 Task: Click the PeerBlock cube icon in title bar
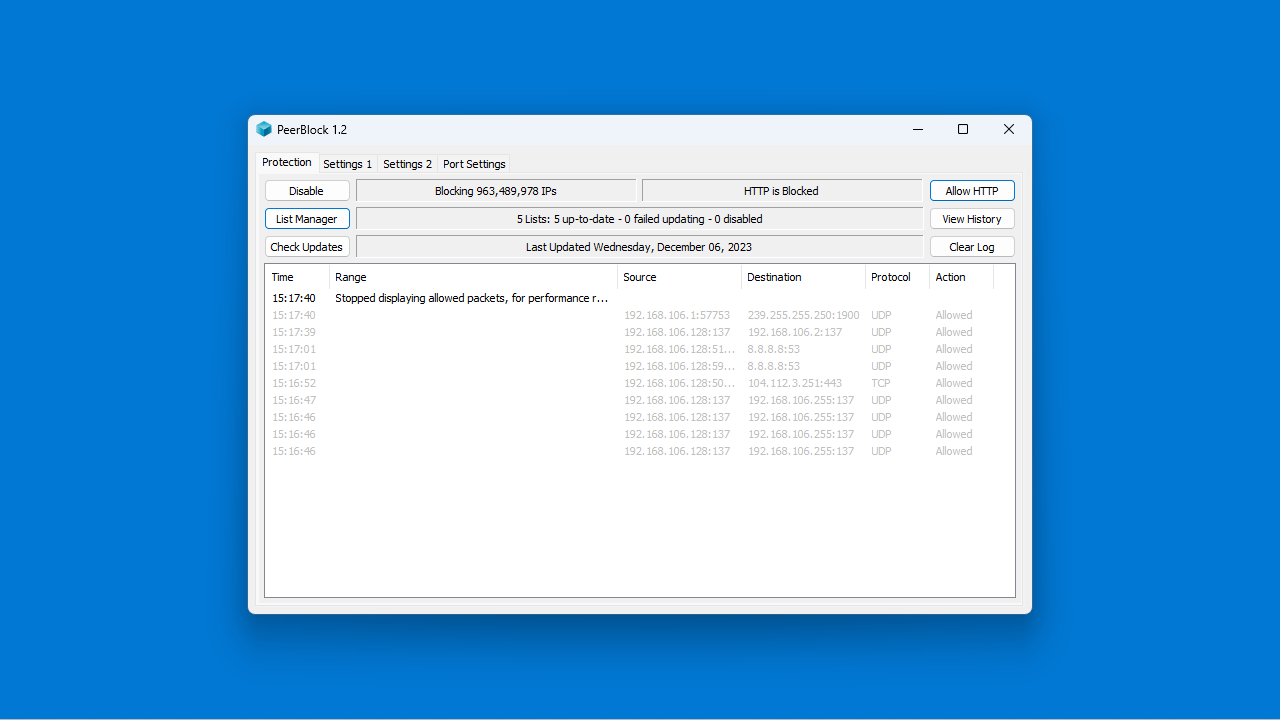(264, 129)
